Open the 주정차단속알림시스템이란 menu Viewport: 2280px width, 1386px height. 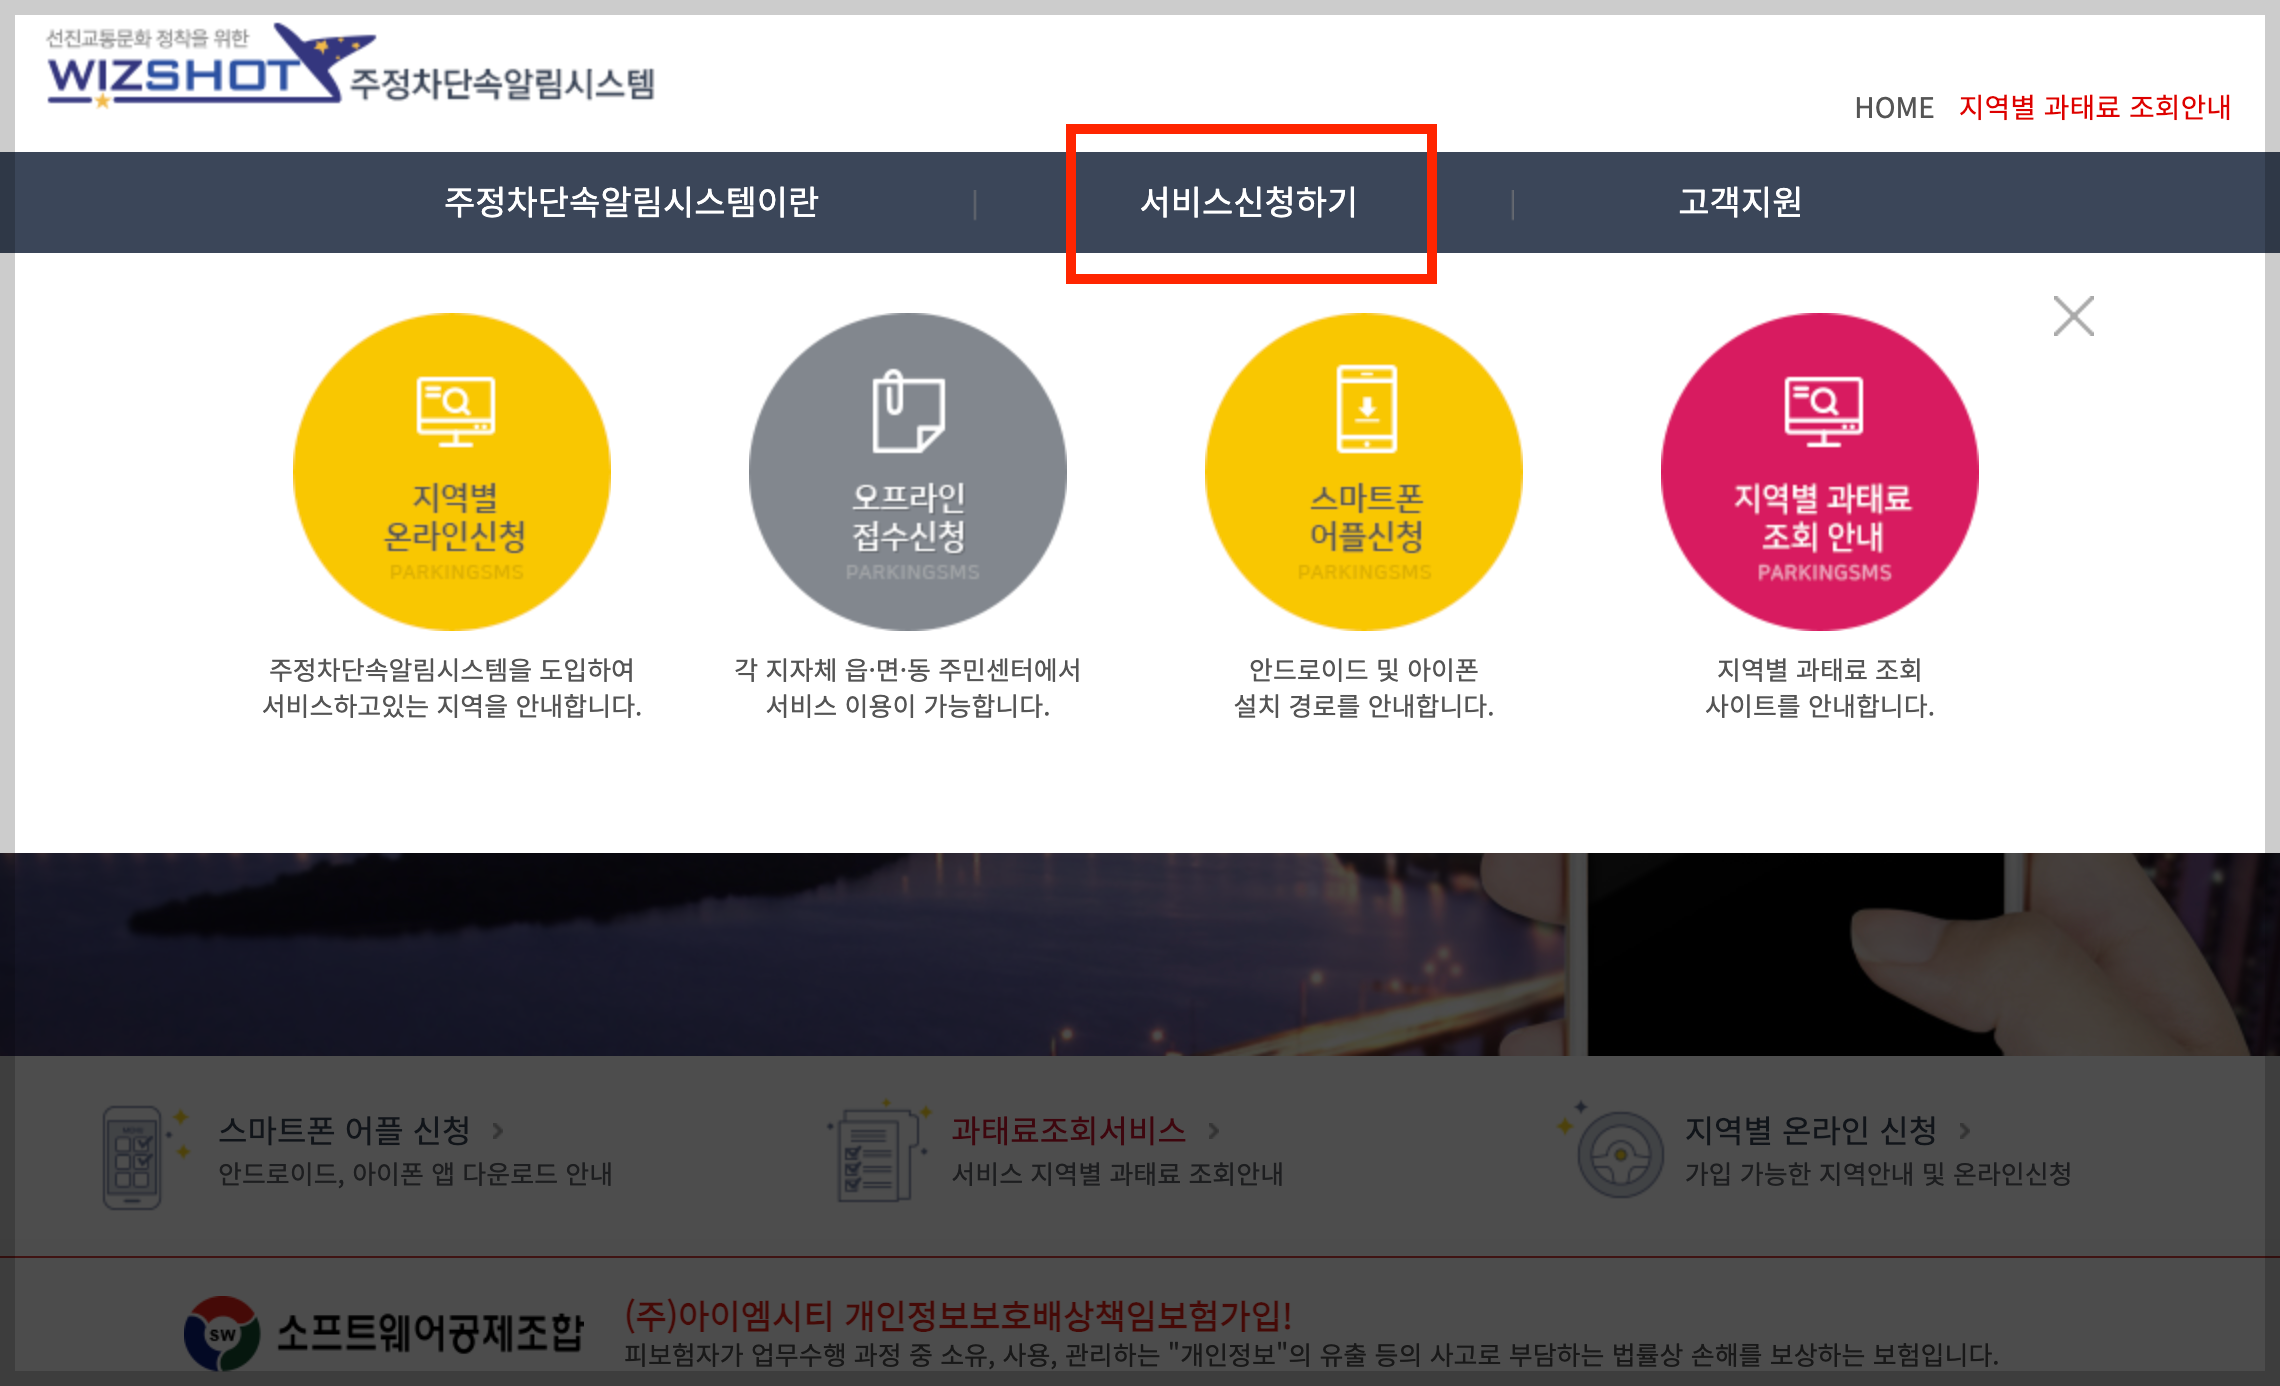(631, 202)
